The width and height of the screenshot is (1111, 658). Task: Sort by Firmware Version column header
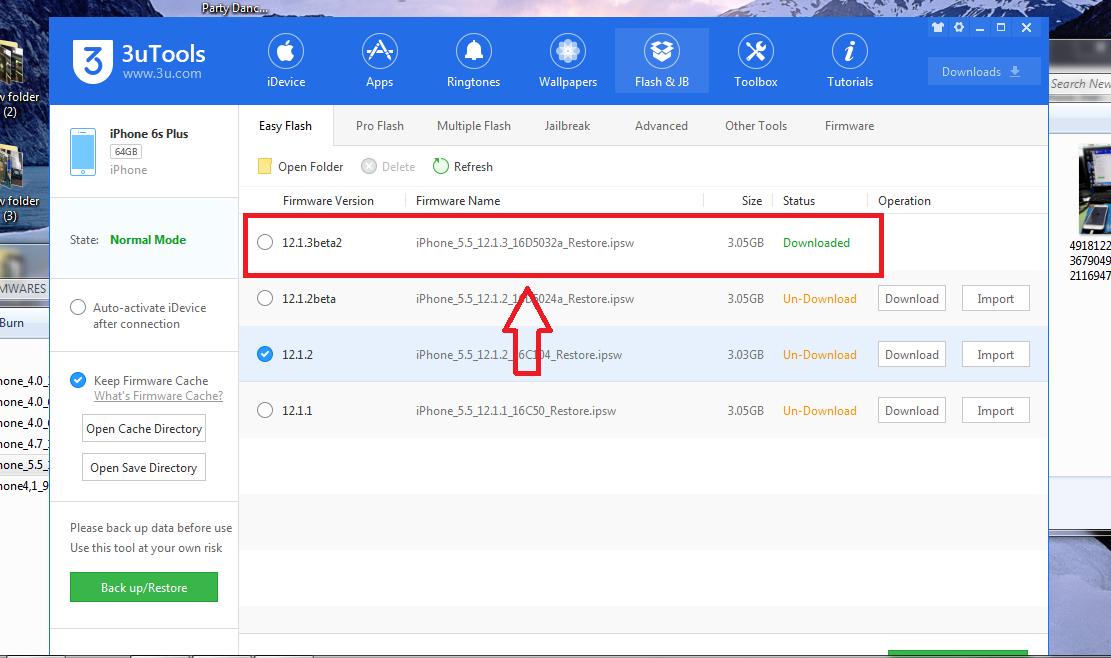pyautogui.click(x=328, y=200)
